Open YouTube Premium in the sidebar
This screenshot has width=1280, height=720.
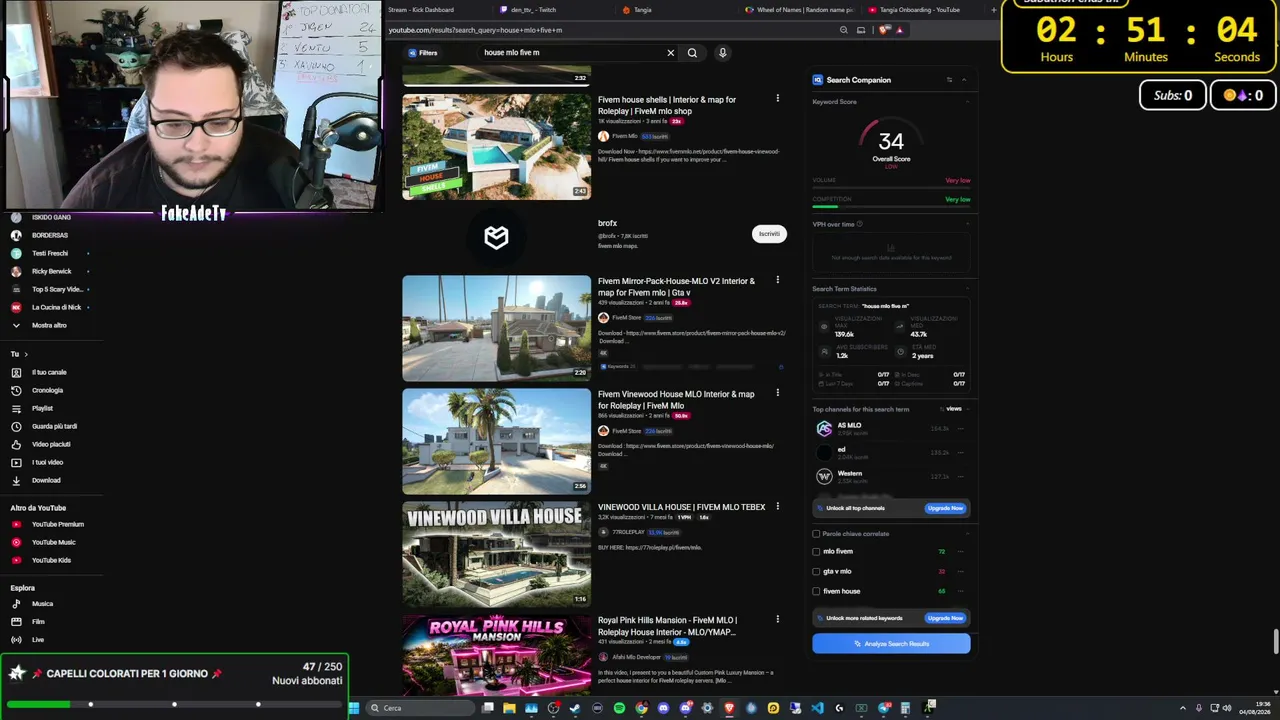[58, 524]
